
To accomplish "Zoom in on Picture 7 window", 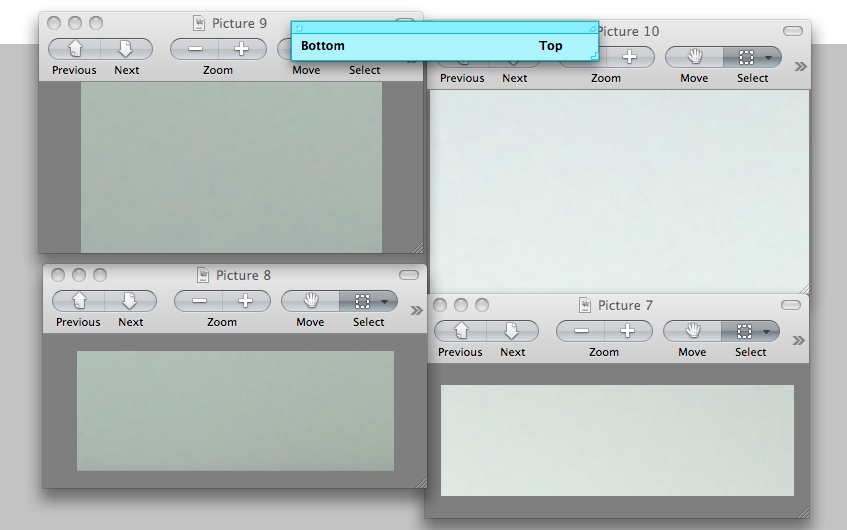I will (628, 331).
